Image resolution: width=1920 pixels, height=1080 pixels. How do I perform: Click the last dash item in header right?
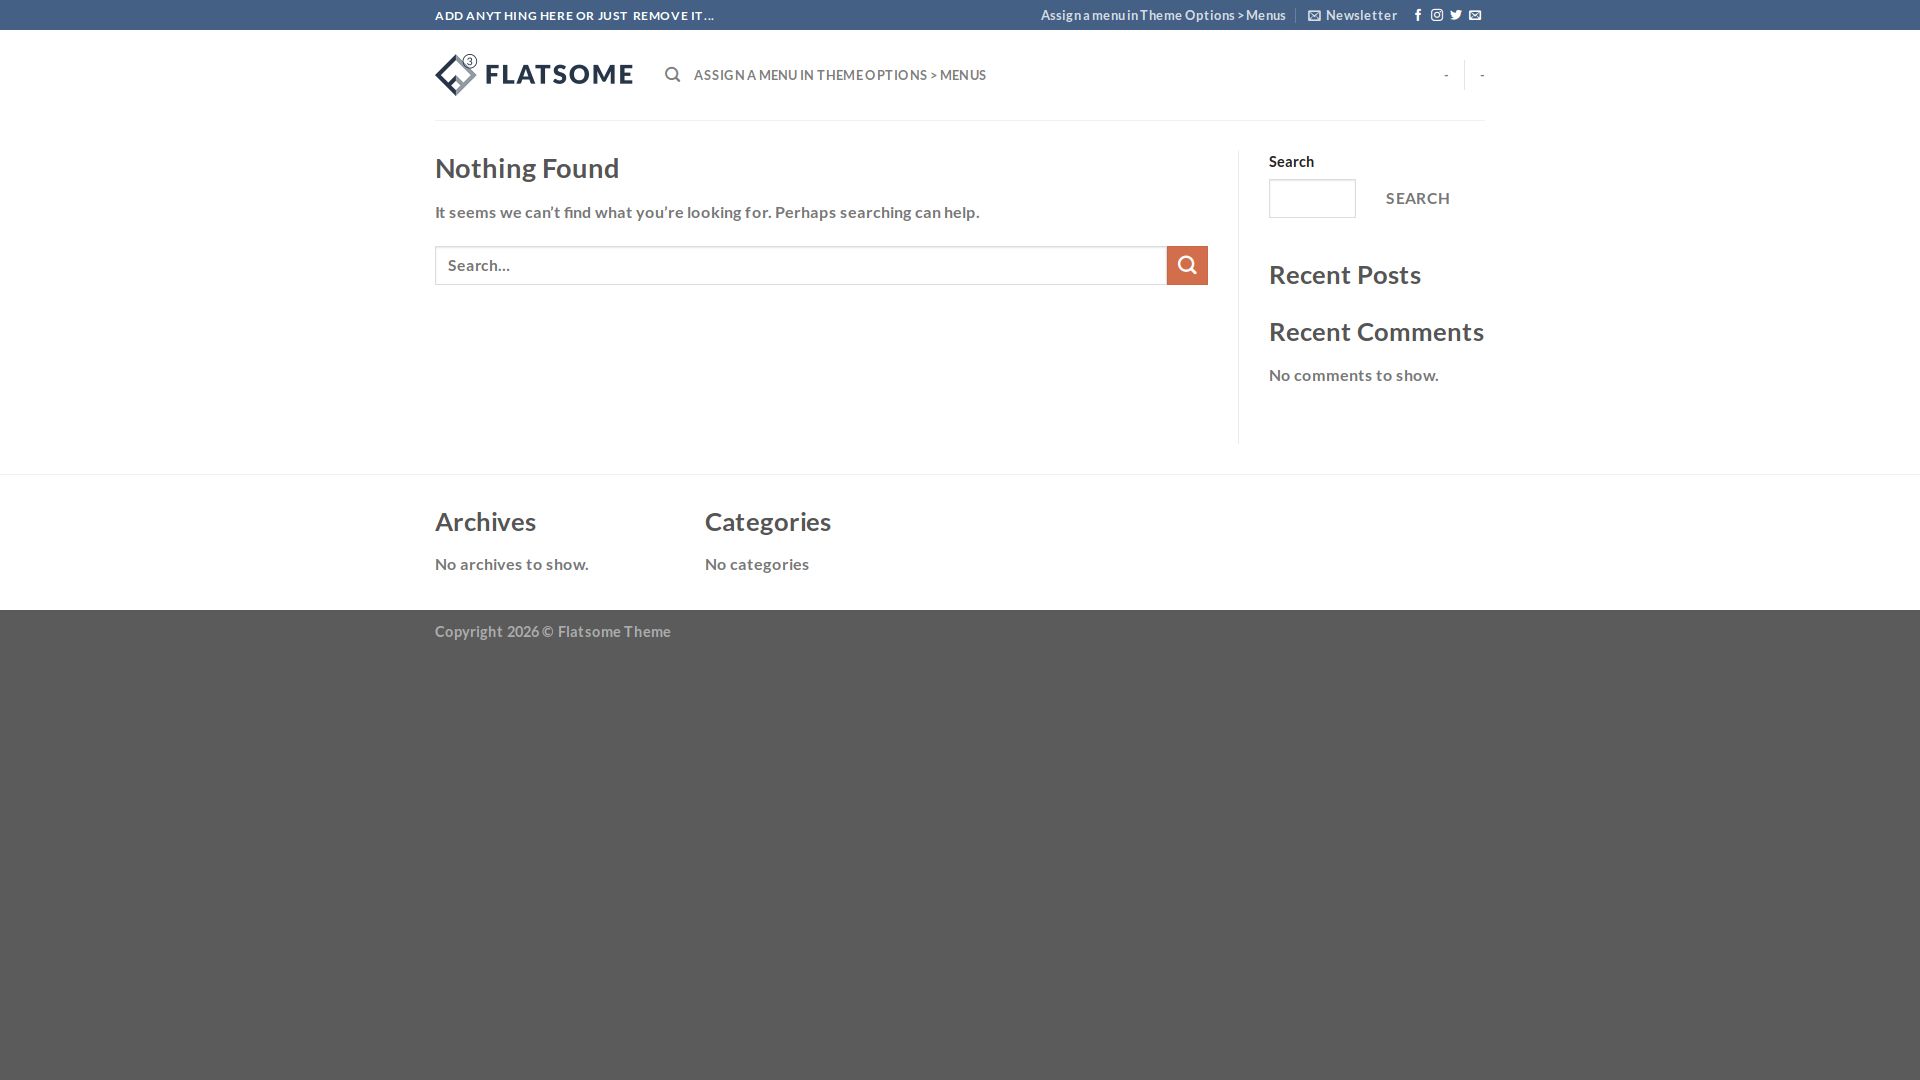click(x=1482, y=75)
